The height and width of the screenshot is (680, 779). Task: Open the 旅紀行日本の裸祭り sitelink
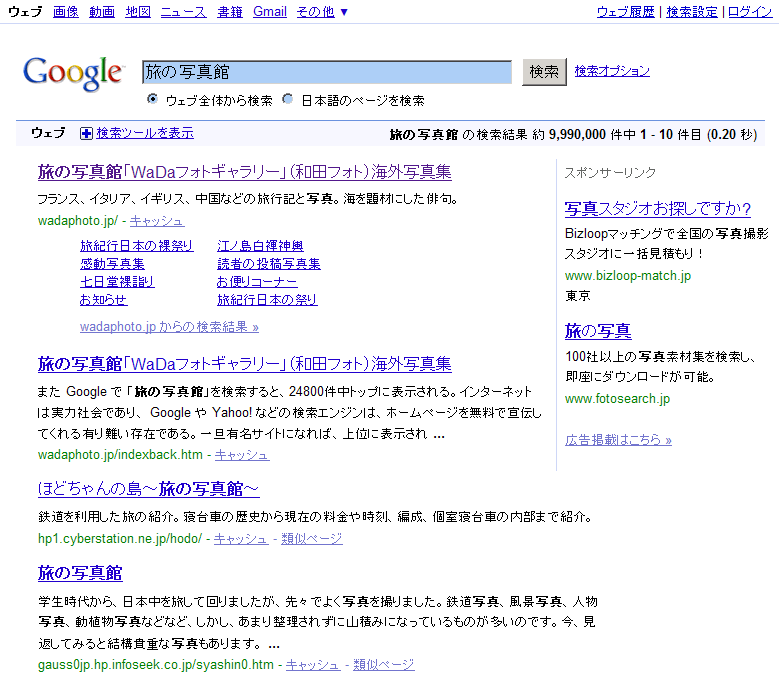pos(137,246)
